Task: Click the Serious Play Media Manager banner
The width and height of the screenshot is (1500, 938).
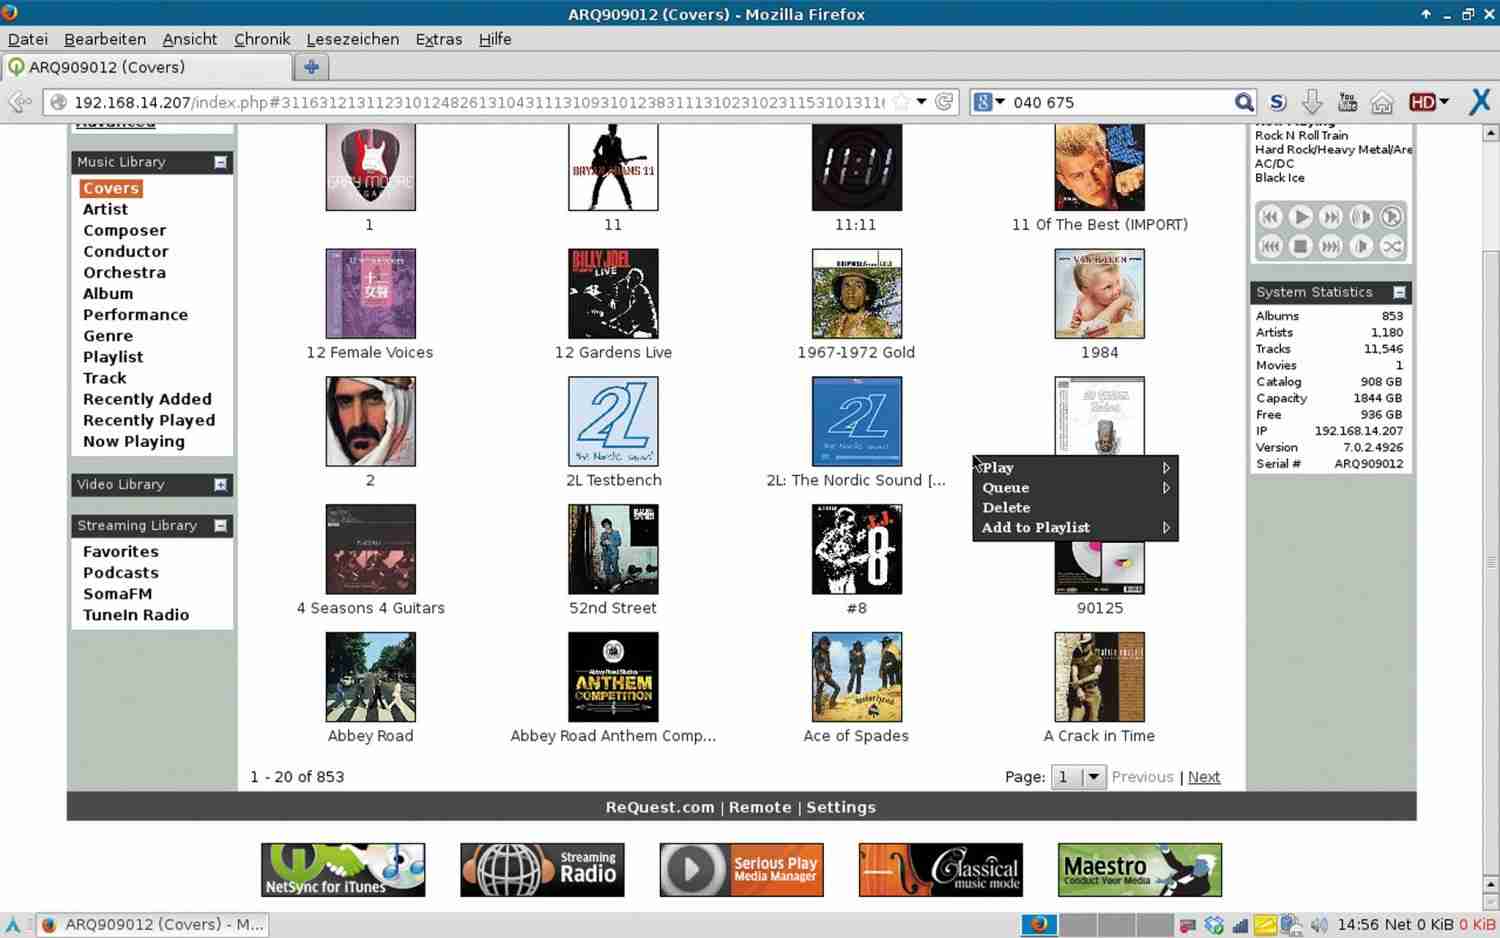Action: [x=741, y=870]
